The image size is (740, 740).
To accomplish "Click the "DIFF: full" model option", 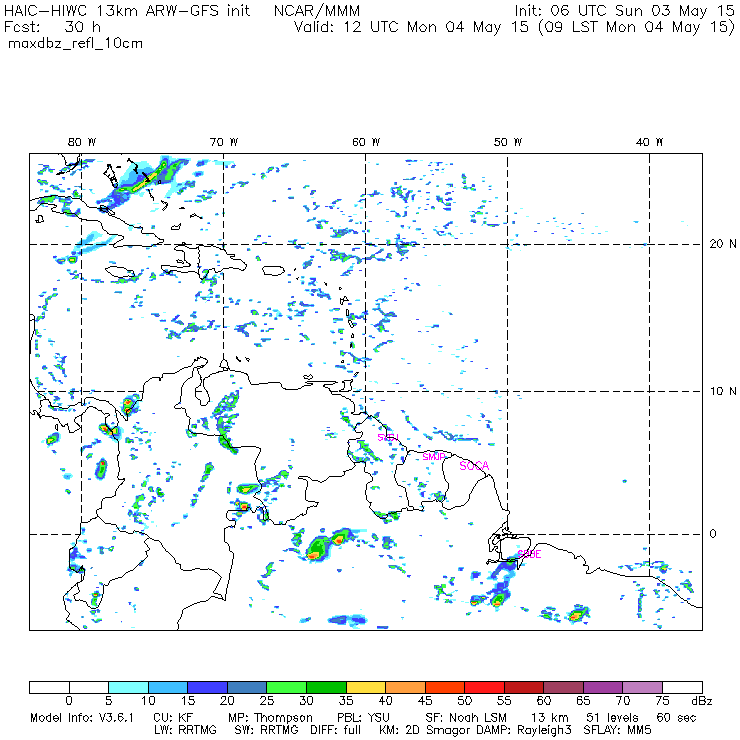I will [336, 730].
